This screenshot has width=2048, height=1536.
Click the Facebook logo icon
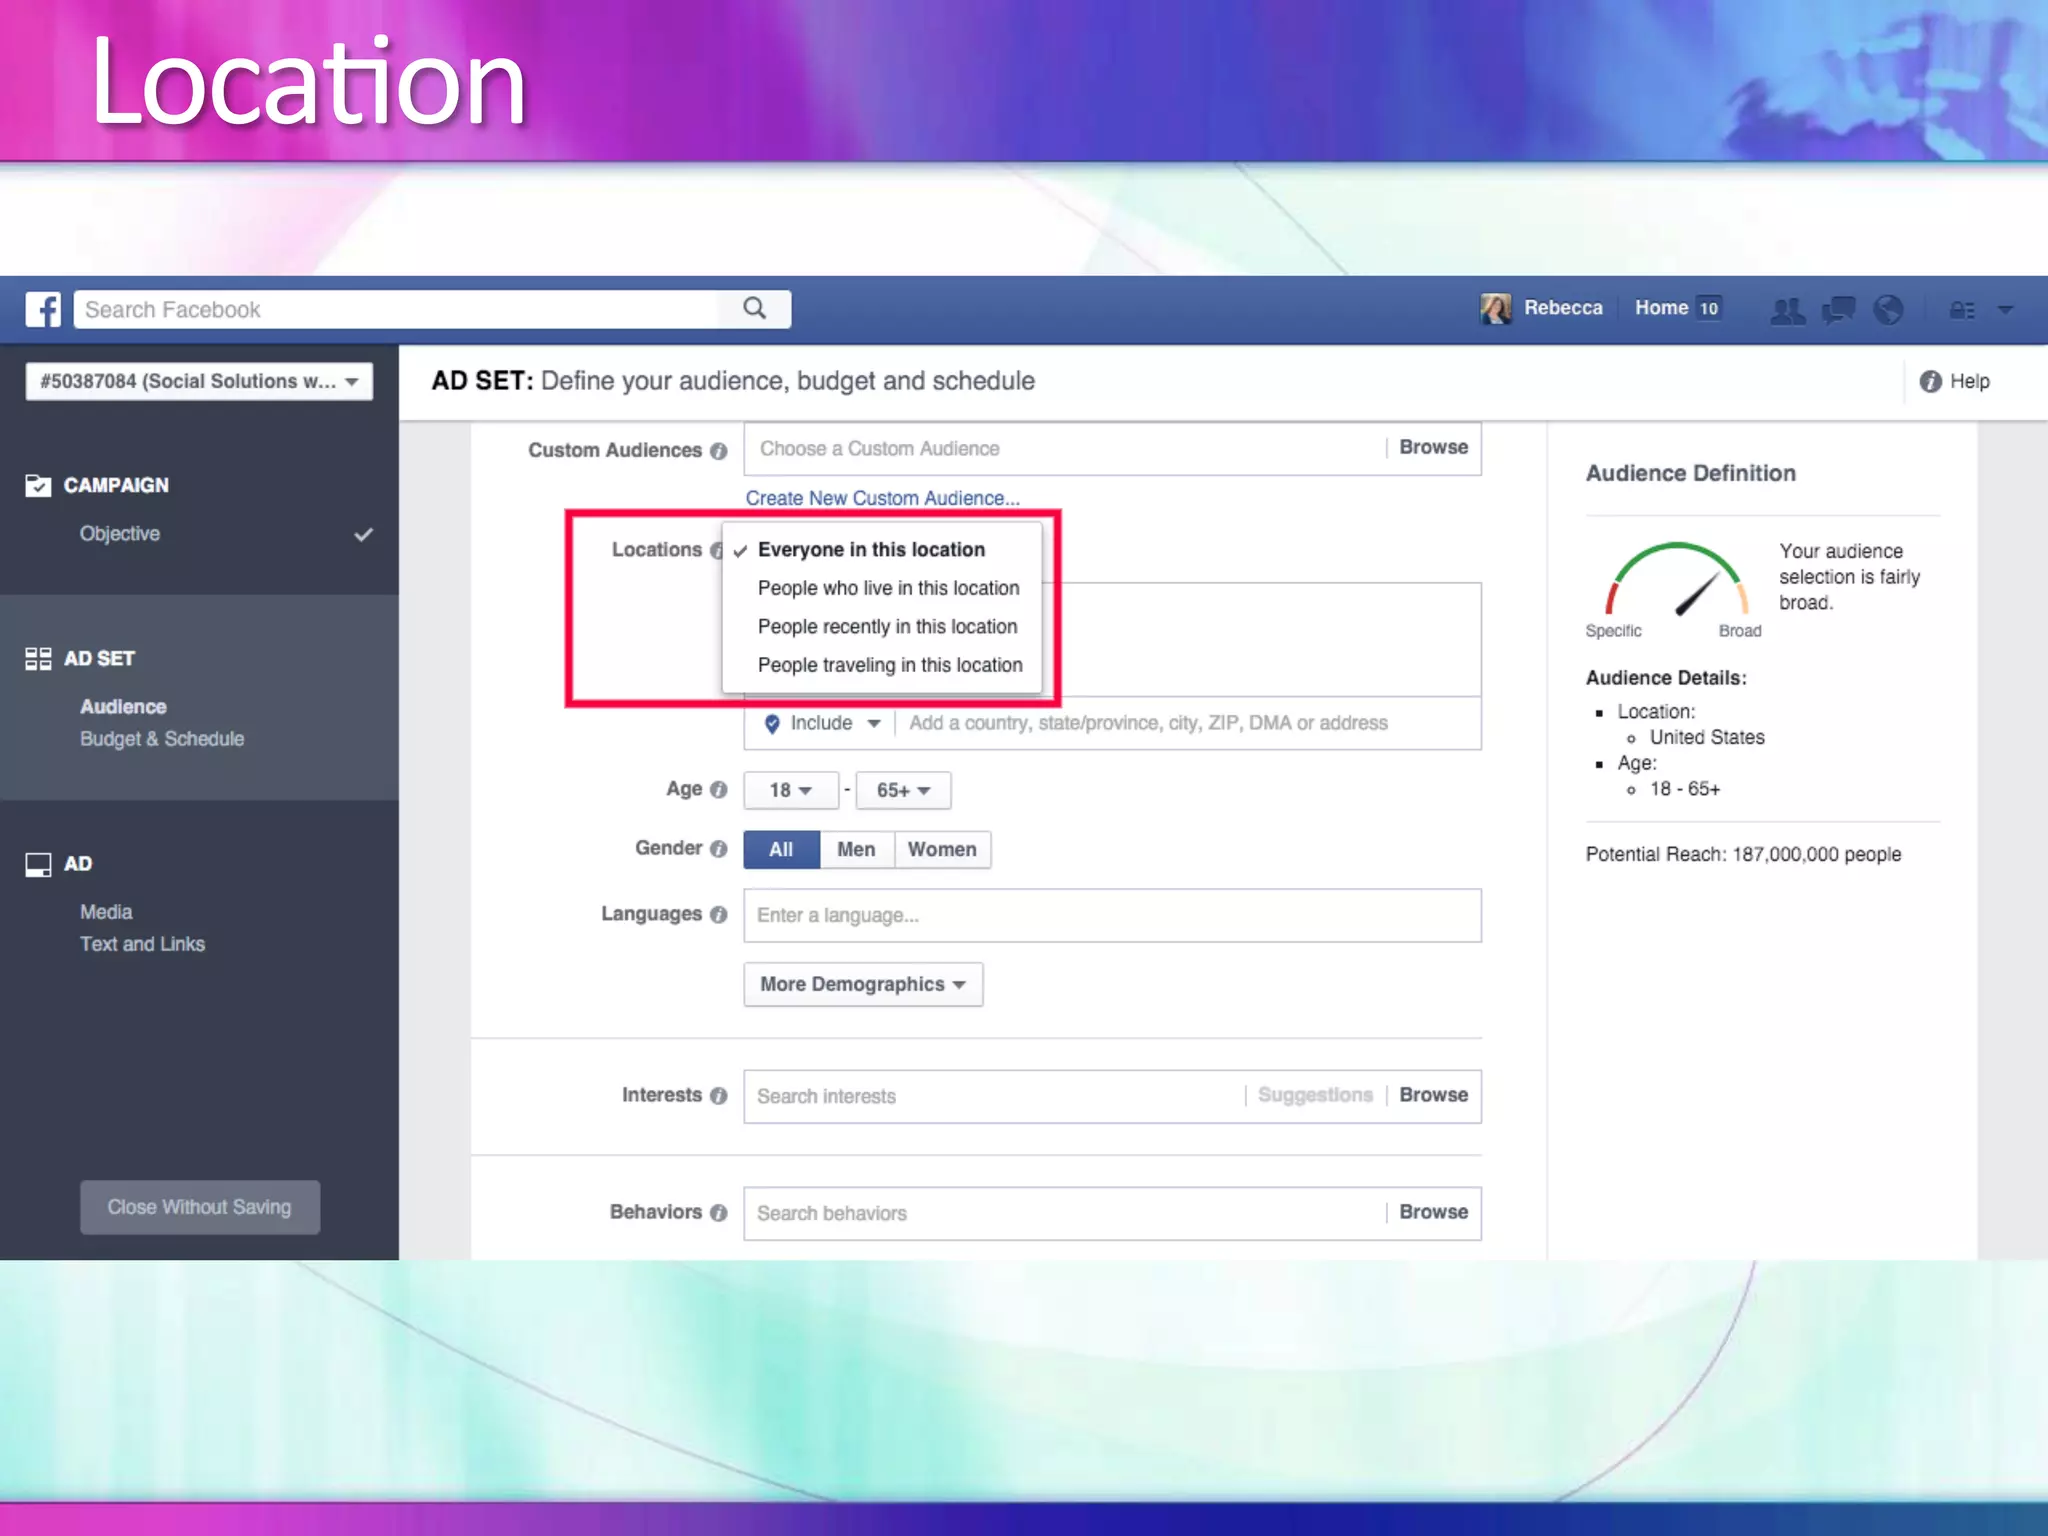43,309
